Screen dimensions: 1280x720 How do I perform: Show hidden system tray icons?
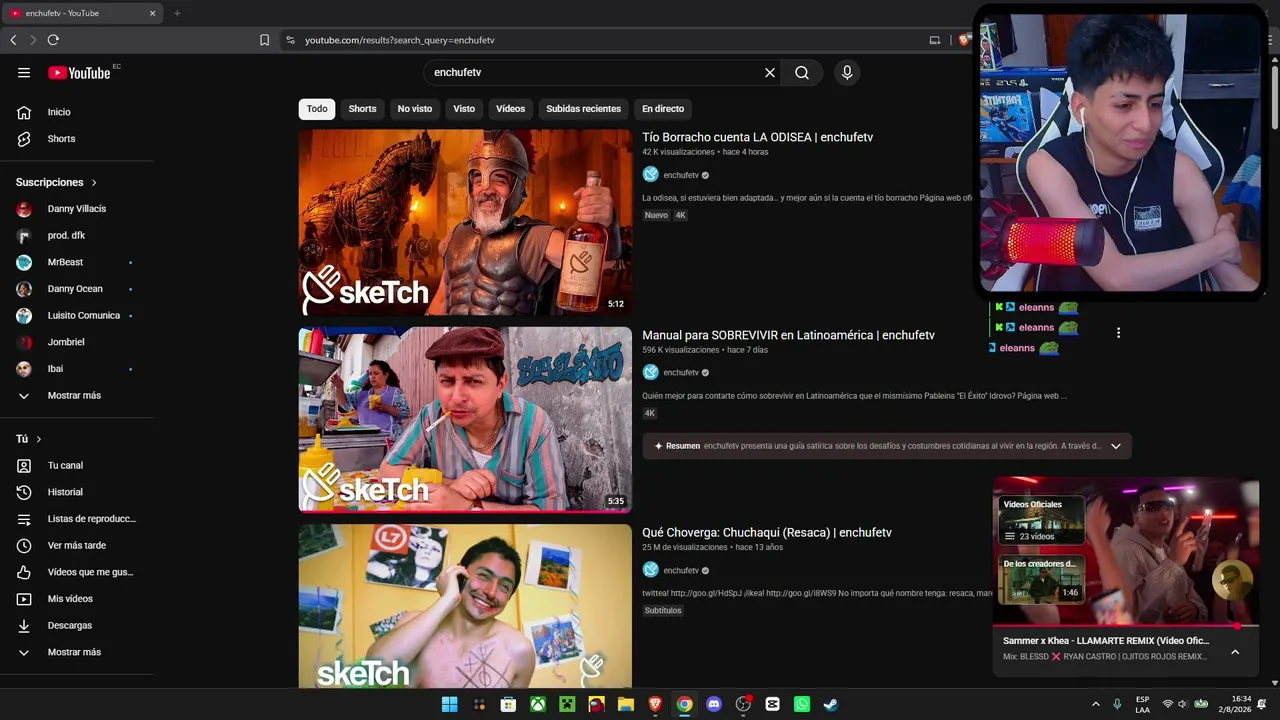[x=1096, y=704]
